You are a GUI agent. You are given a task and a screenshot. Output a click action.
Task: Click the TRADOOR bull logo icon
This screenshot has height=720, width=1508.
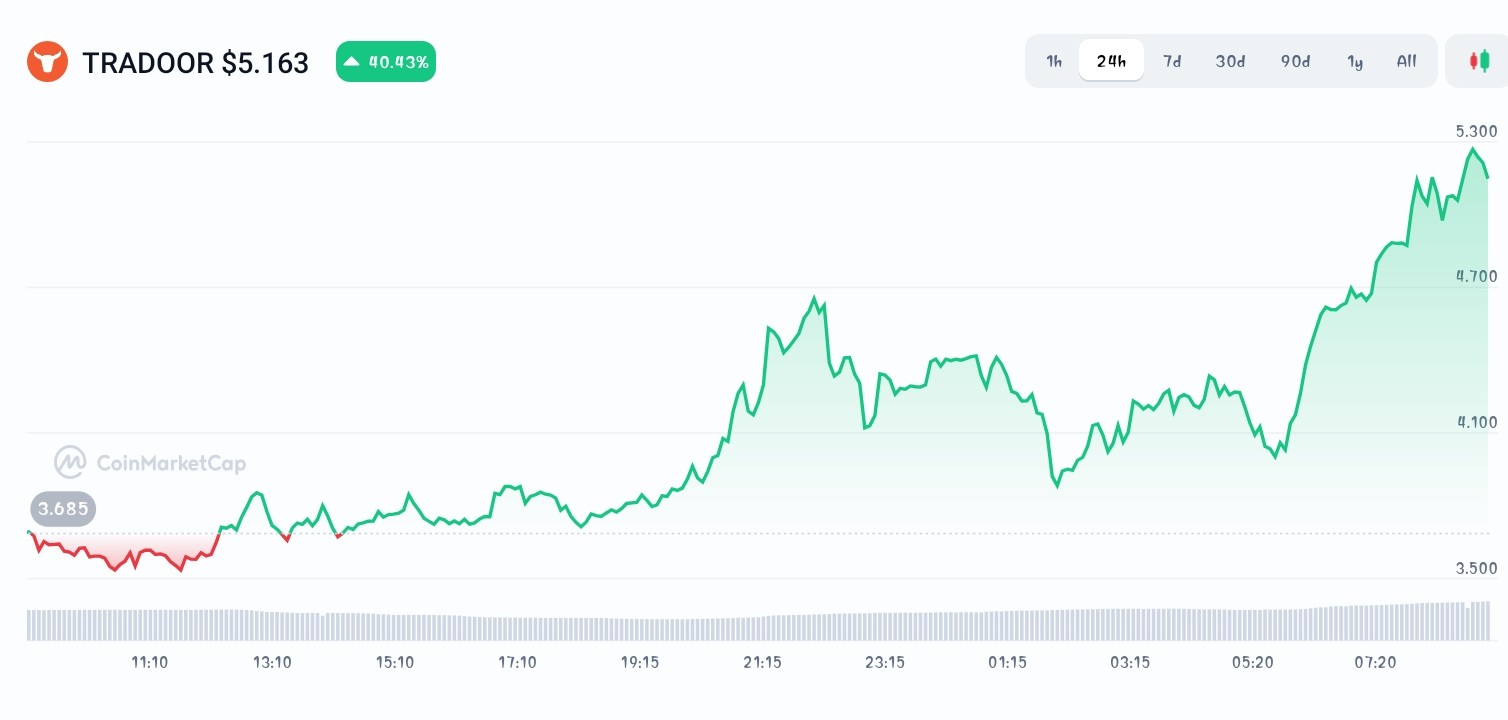47,62
